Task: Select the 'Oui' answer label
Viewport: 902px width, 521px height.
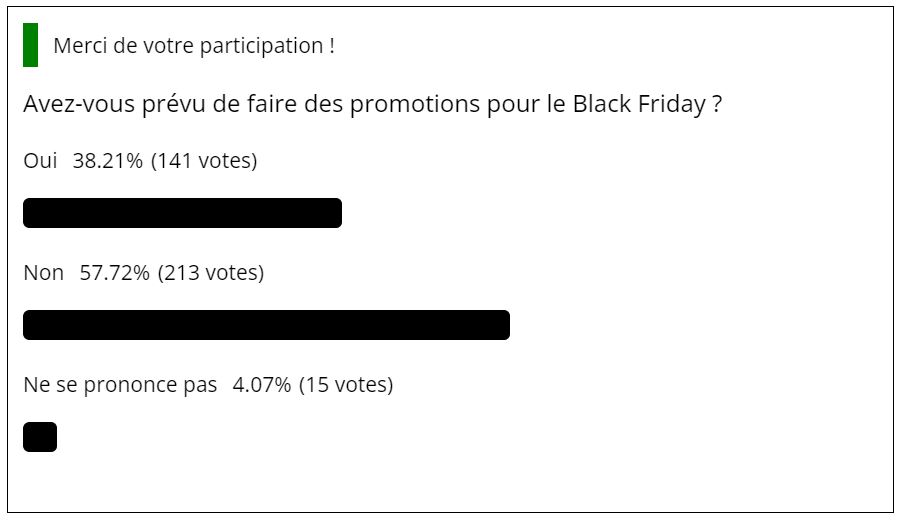Action: (40, 160)
